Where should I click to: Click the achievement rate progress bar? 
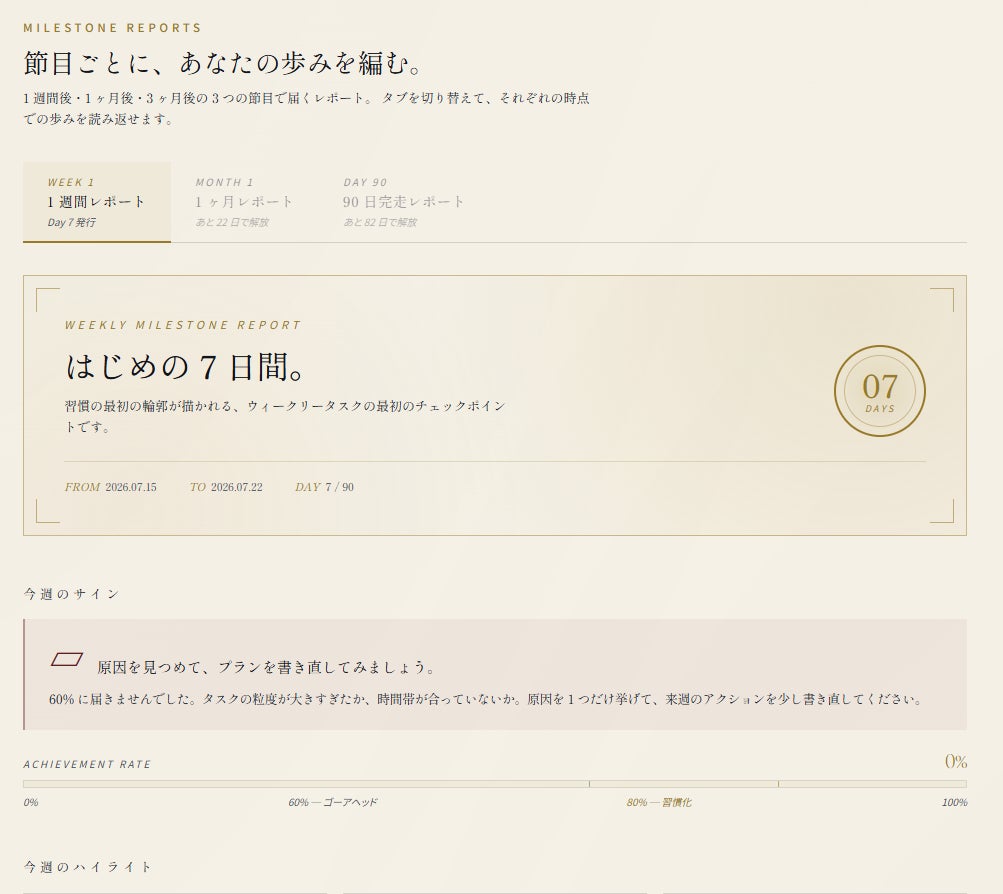[494, 784]
